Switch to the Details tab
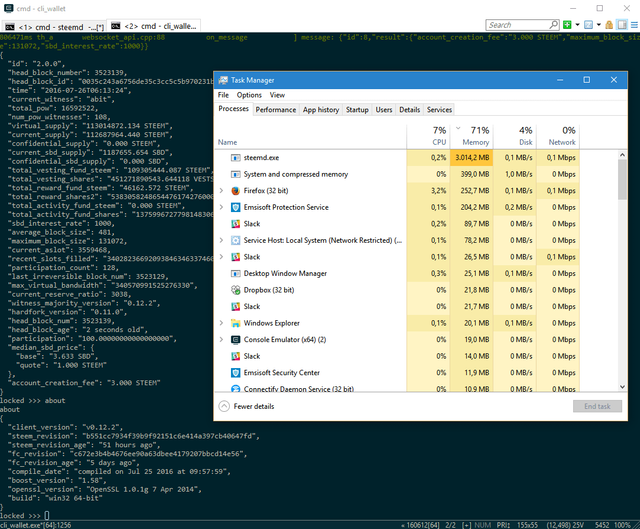The height and width of the screenshot is (529, 640). click(x=409, y=109)
